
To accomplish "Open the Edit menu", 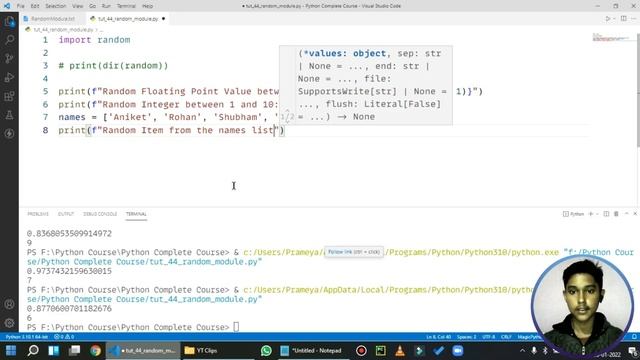I will [35, 6].
